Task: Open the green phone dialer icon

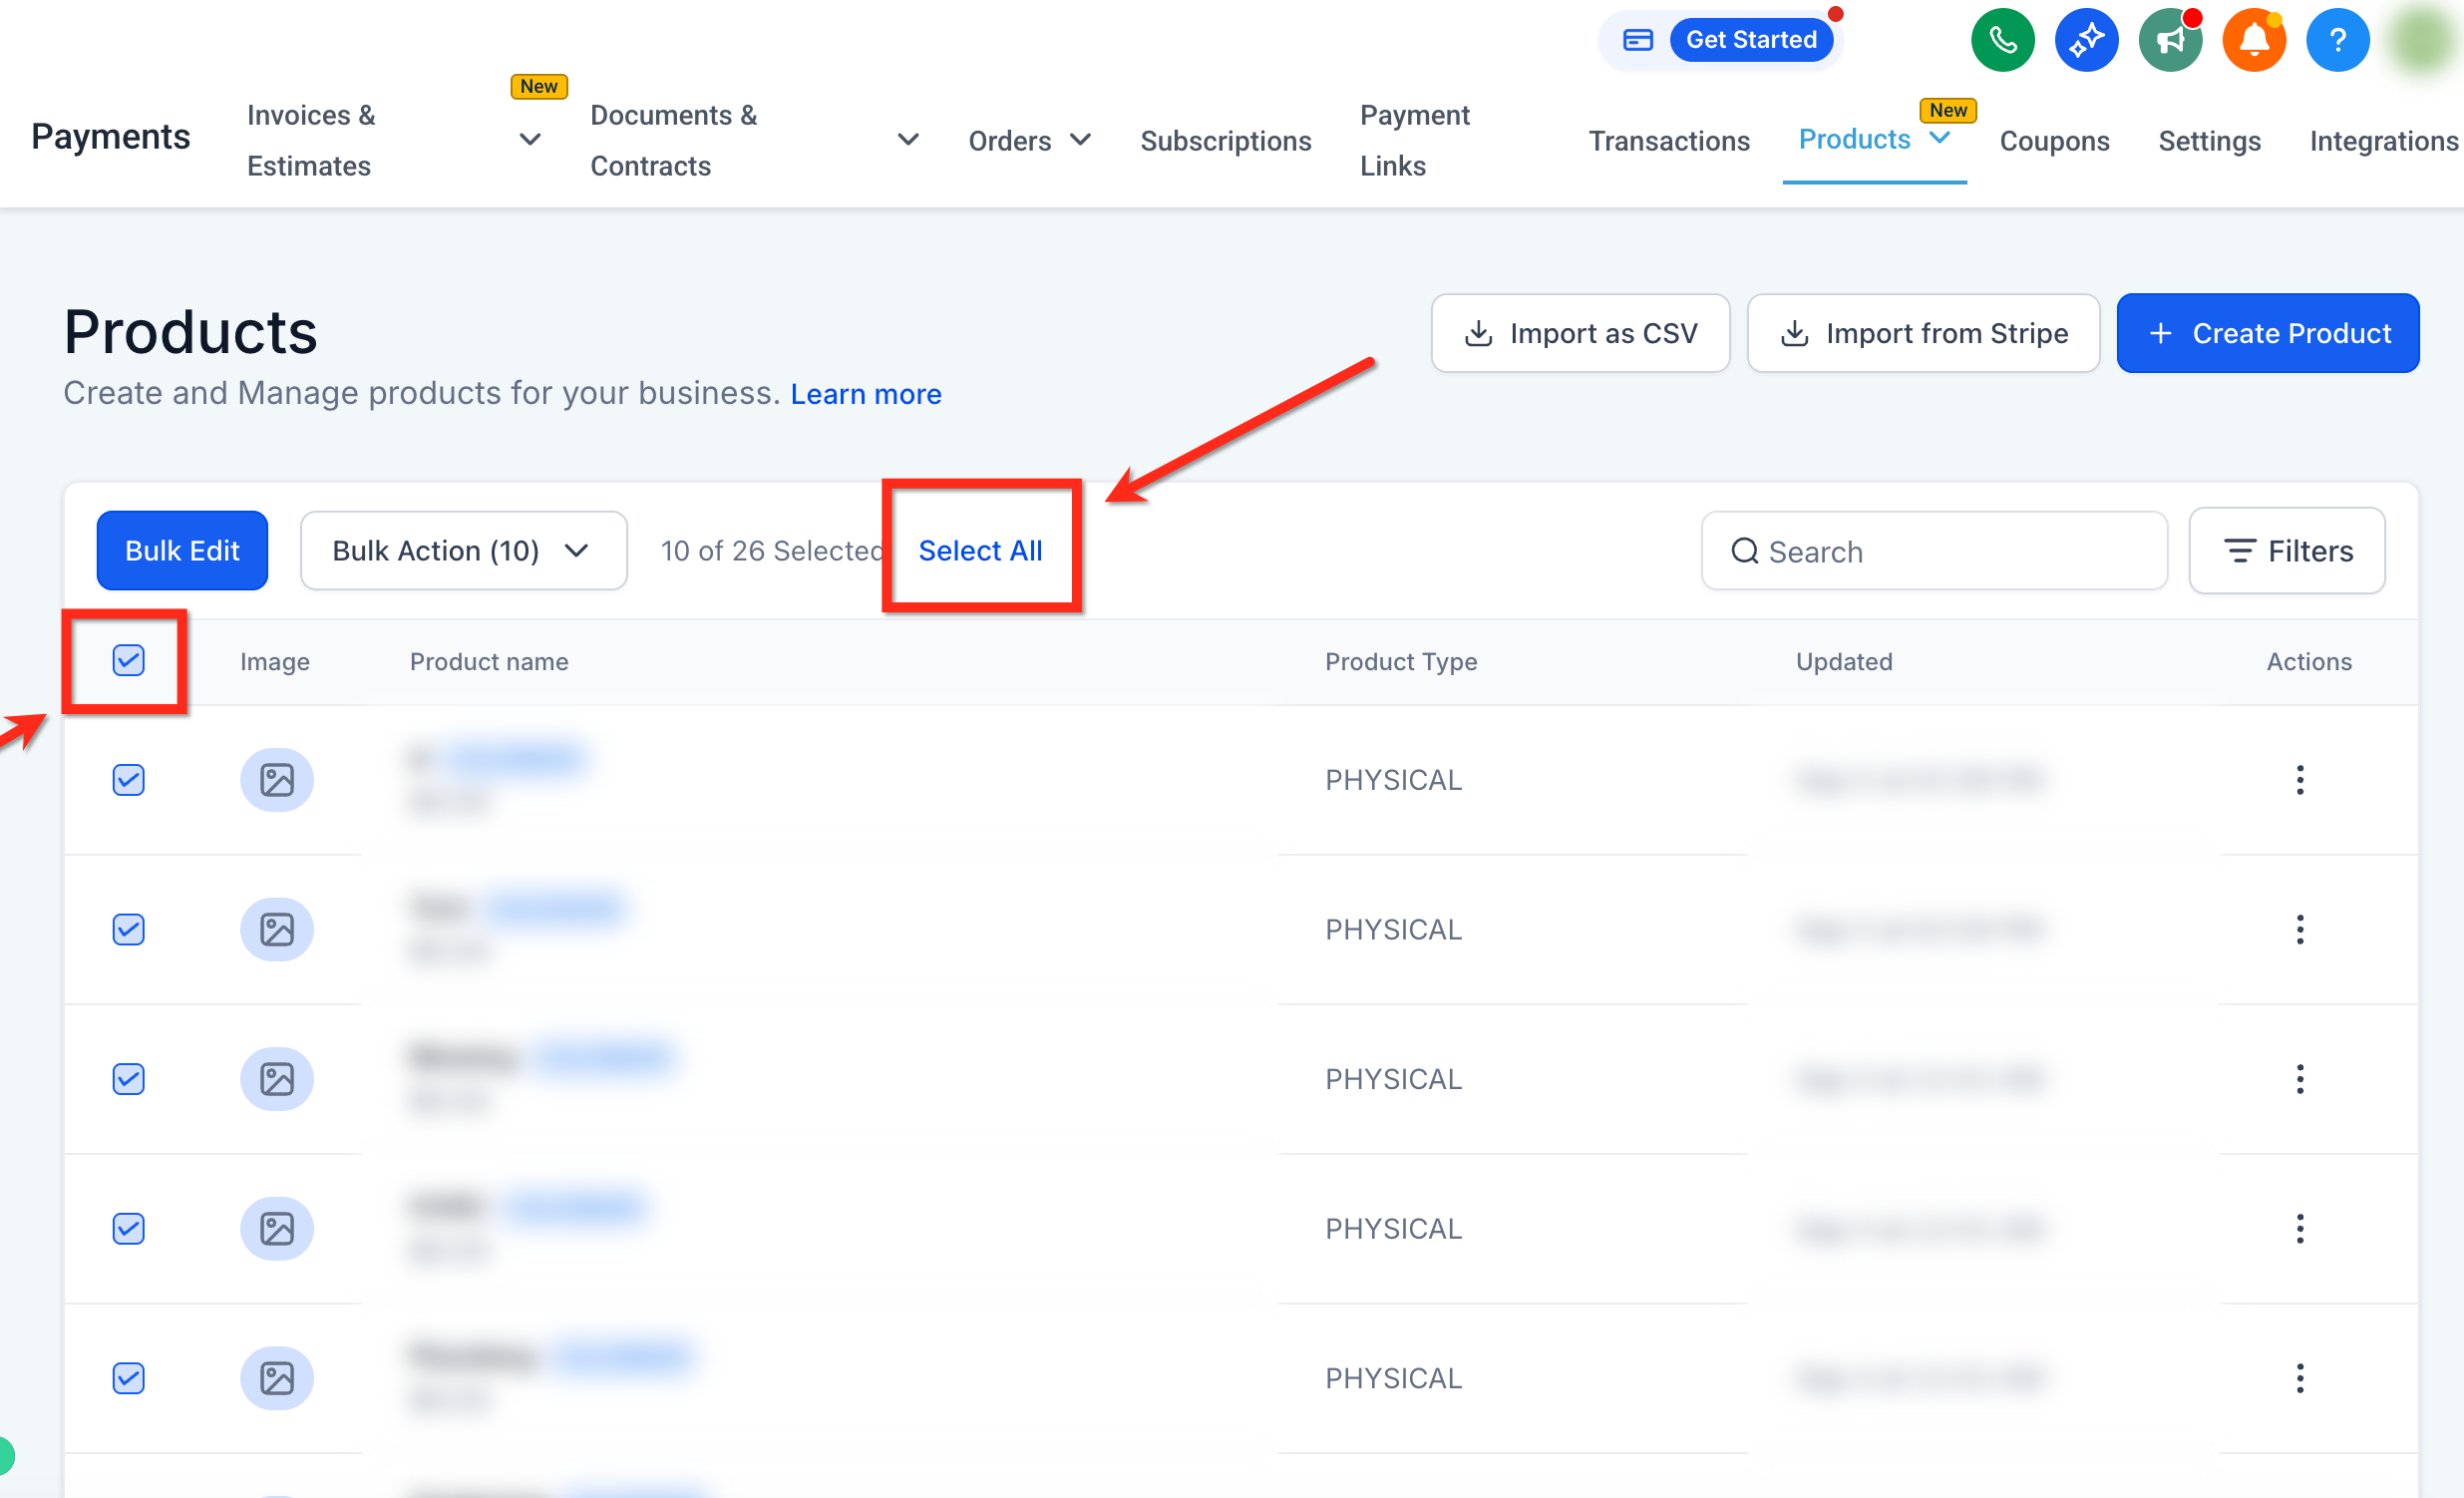Action: 2002,40
